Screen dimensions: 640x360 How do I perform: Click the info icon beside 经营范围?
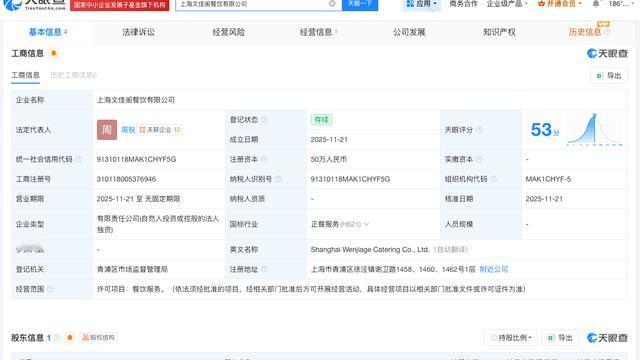point(50,289)
